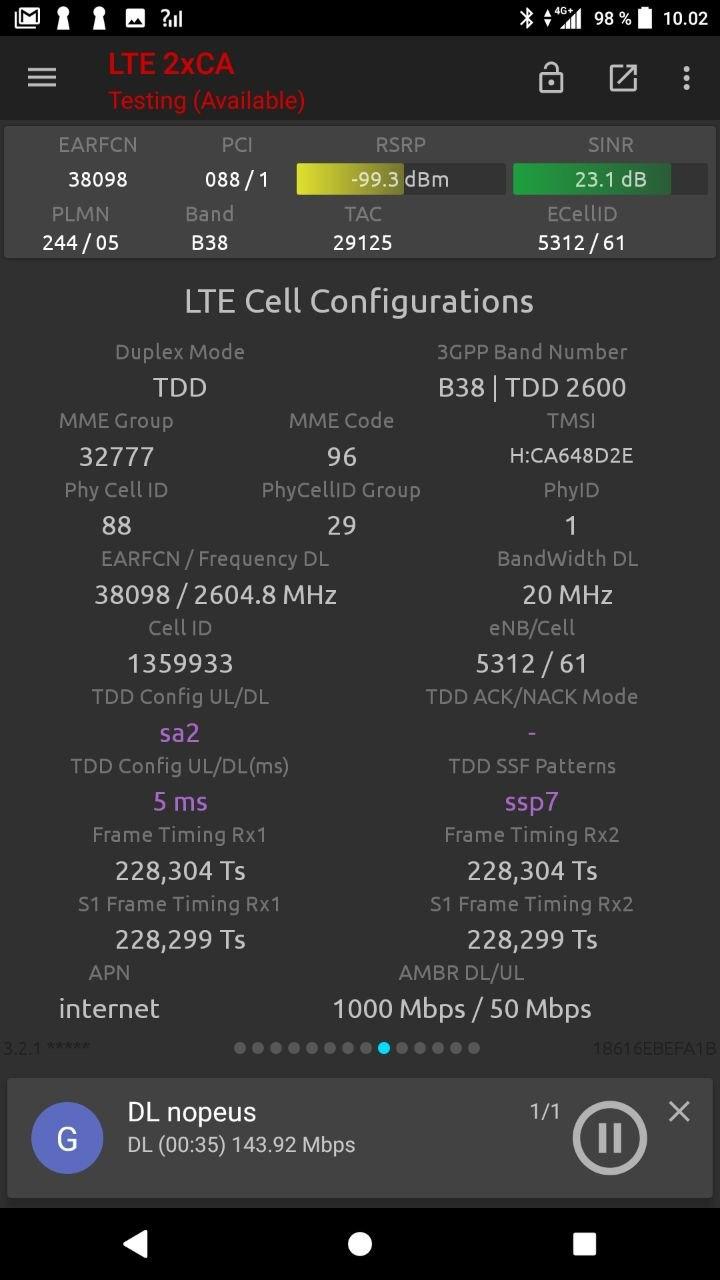
Task: Tap the lock icon in toolbar
Action: [551, 78]
